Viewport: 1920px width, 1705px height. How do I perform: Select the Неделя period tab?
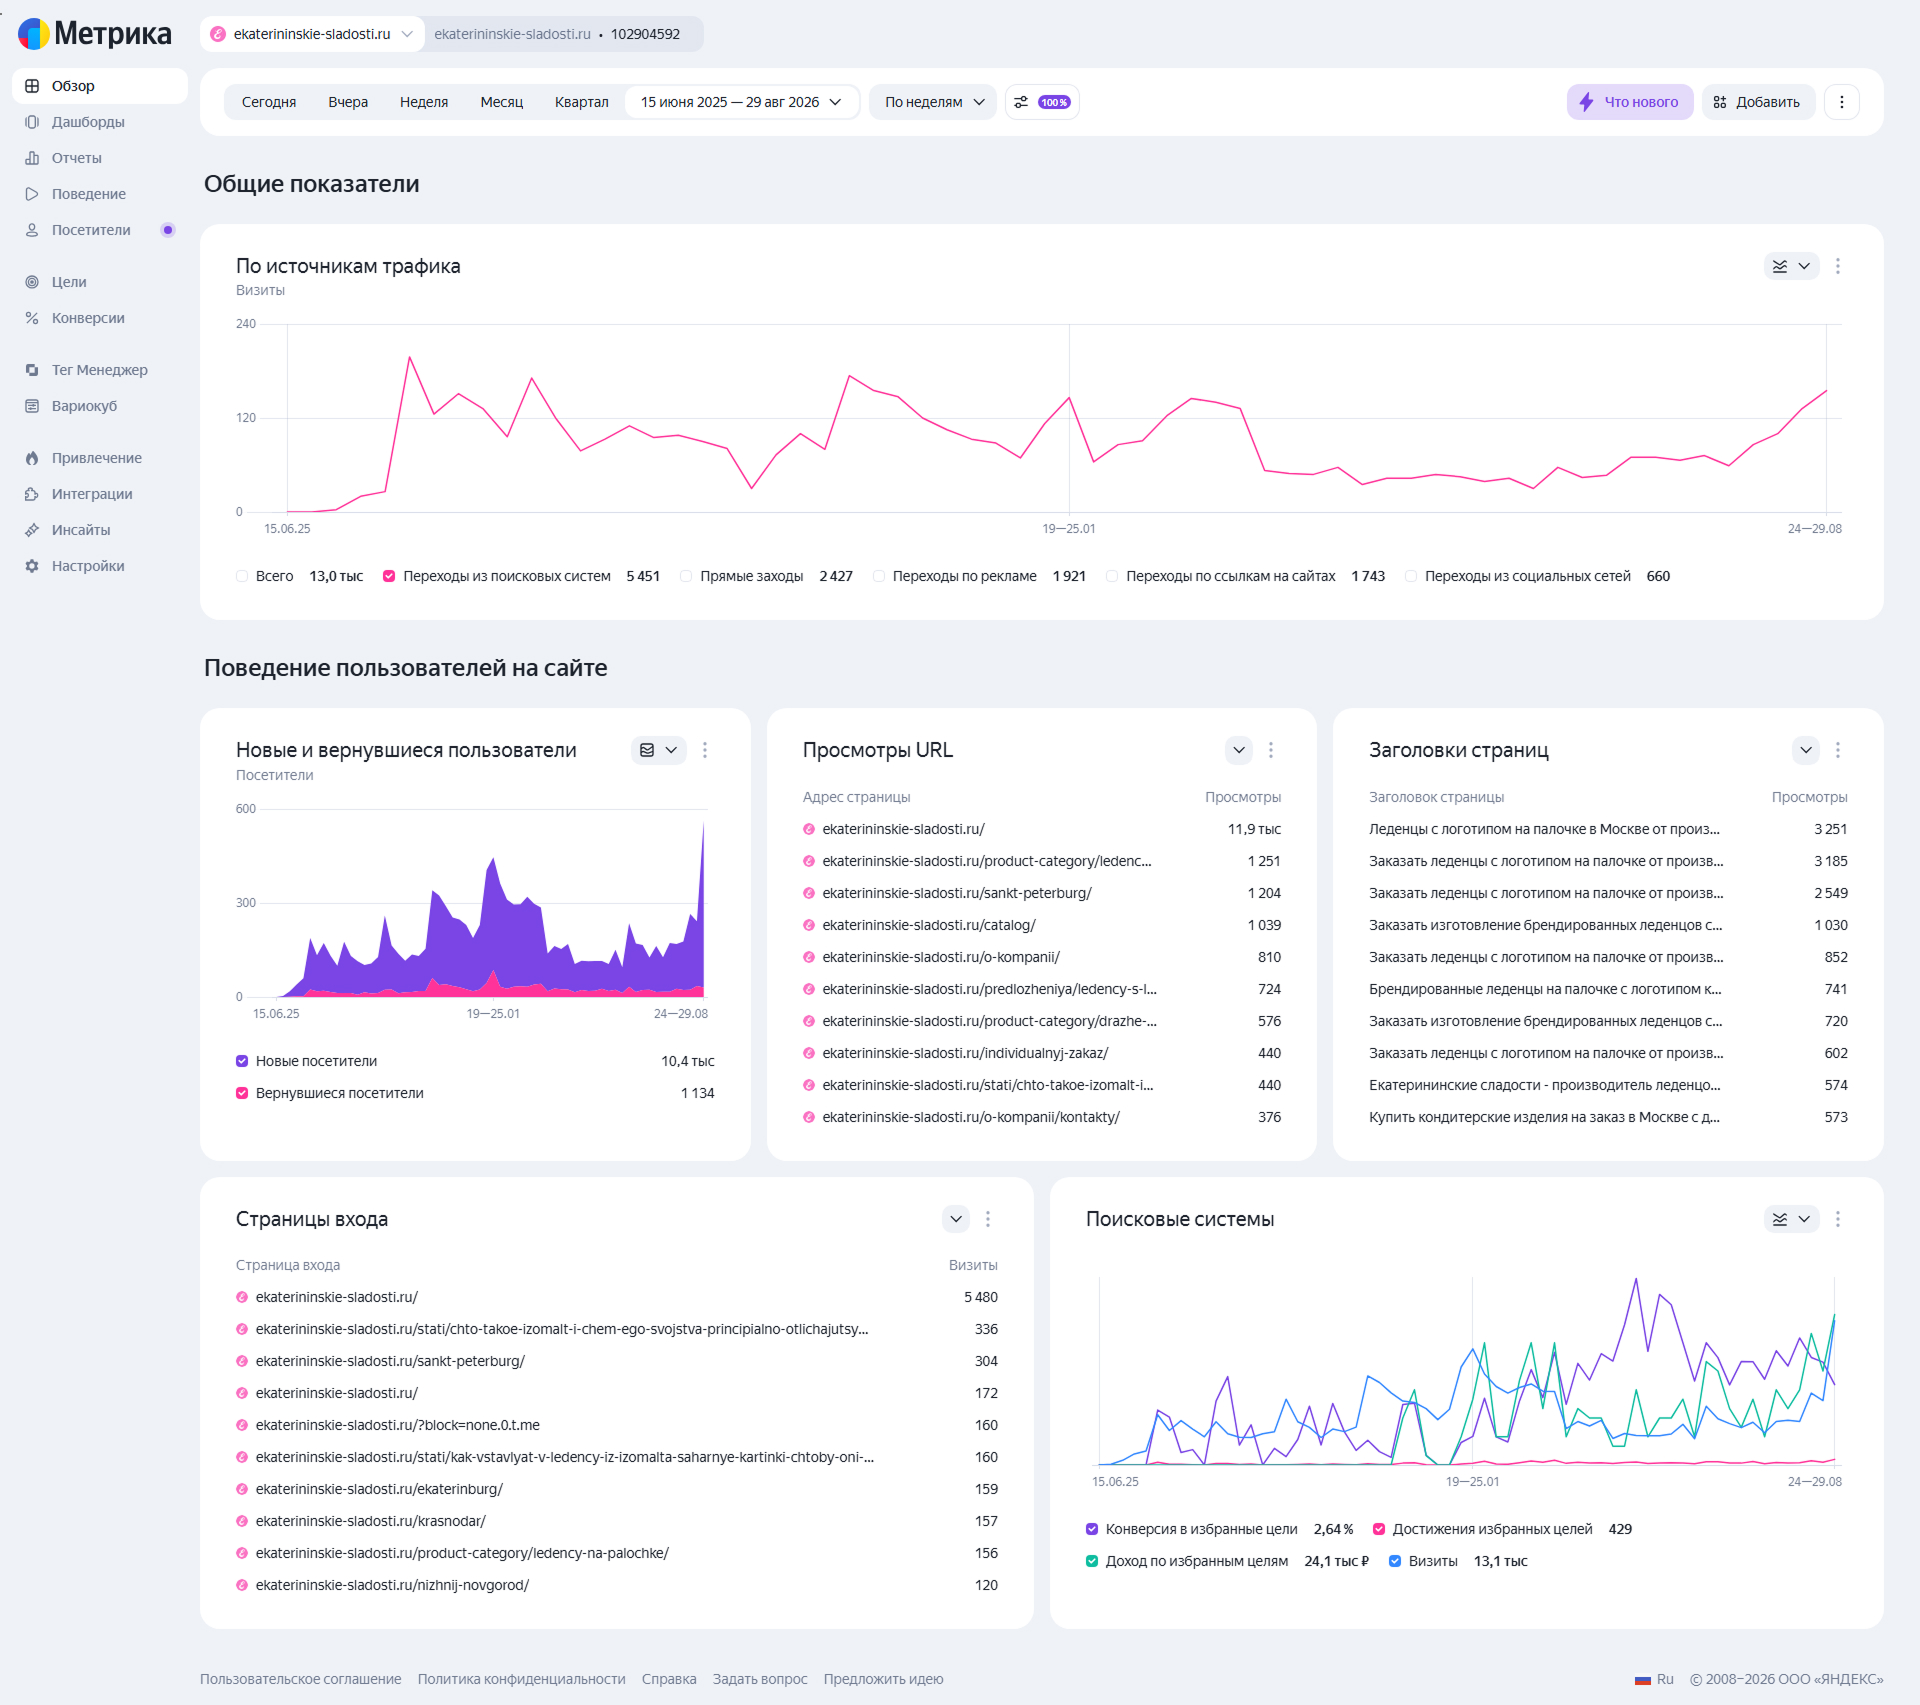point(424,102)
